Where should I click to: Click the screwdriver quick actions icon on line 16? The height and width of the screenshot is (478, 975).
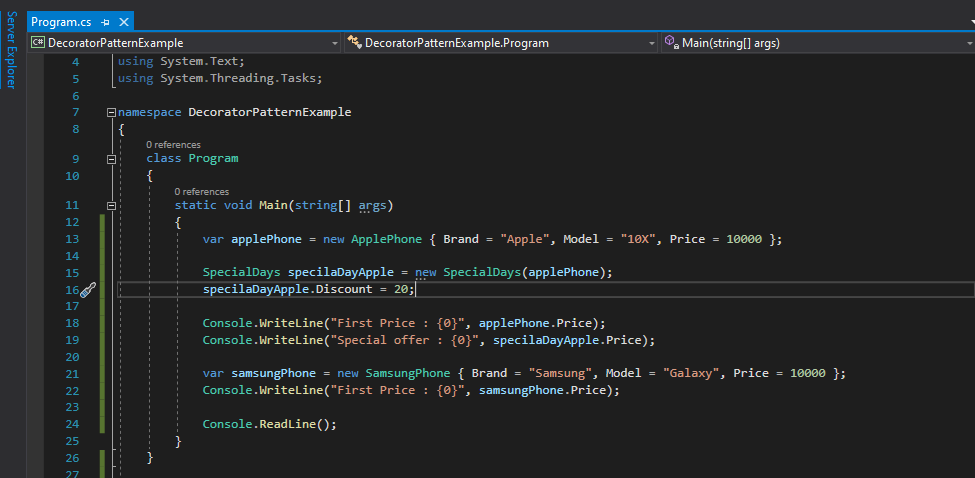pyautogui.click(x=88, y=290)
